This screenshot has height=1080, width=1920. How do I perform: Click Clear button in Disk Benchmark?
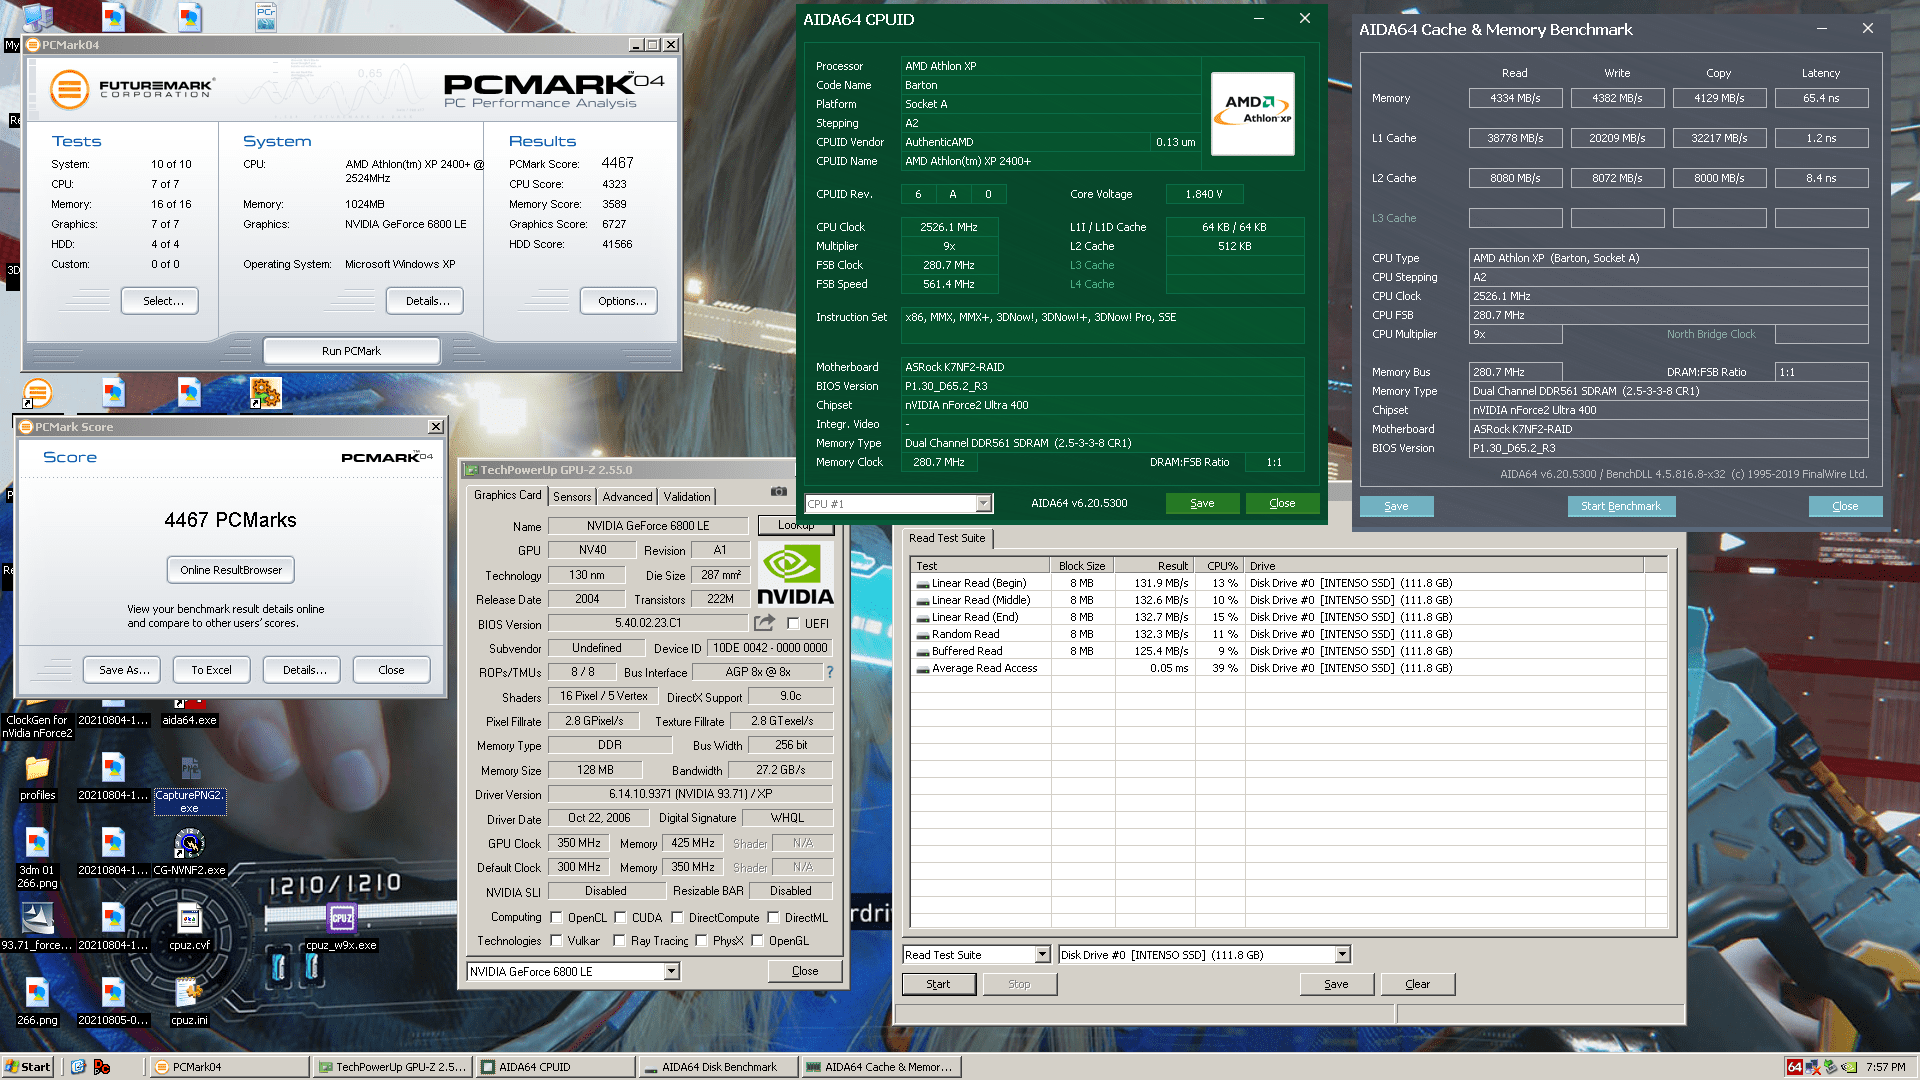click(1417, 984)
